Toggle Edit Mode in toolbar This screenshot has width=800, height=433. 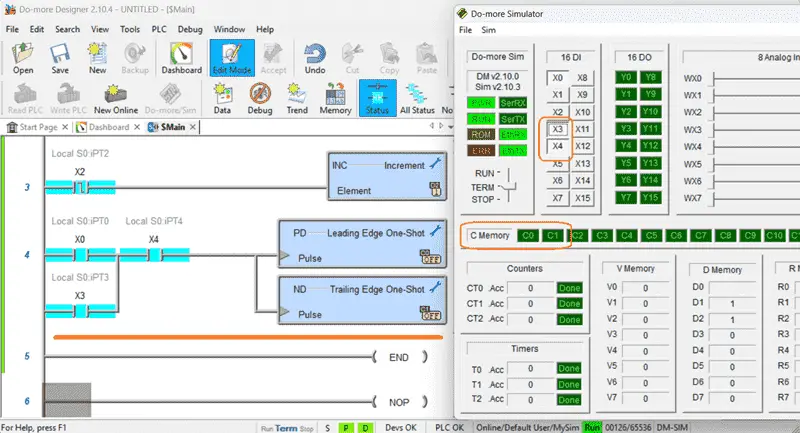232,58
